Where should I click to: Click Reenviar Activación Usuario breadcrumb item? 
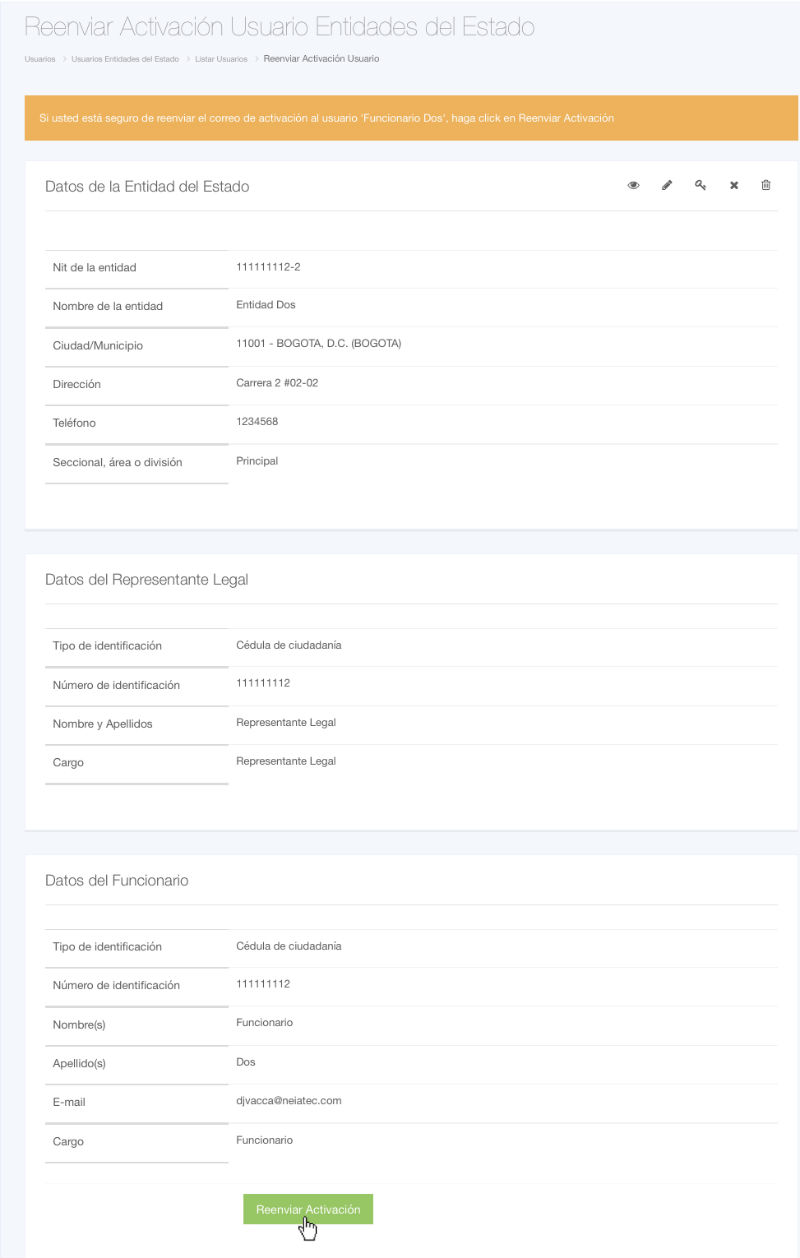click(321, 59)
